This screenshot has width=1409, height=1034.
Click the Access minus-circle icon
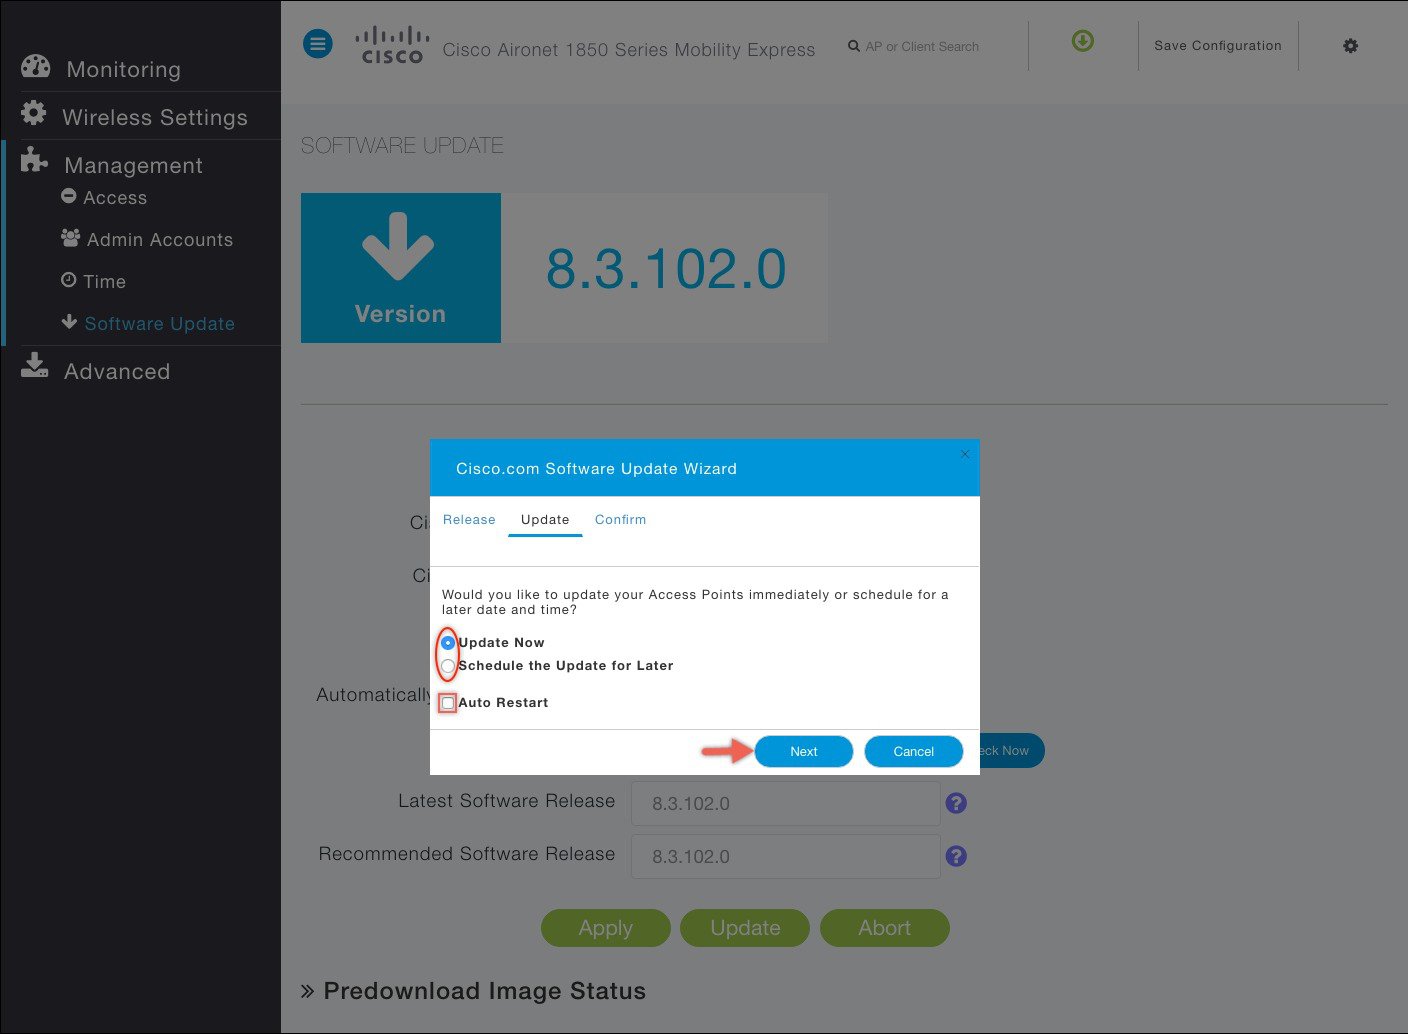coord(69,196)
